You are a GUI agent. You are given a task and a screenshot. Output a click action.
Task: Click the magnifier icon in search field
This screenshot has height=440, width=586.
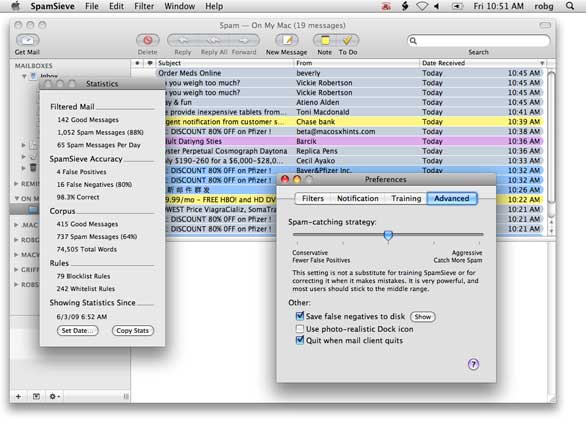pyautogui.click(x=413, y=40)
